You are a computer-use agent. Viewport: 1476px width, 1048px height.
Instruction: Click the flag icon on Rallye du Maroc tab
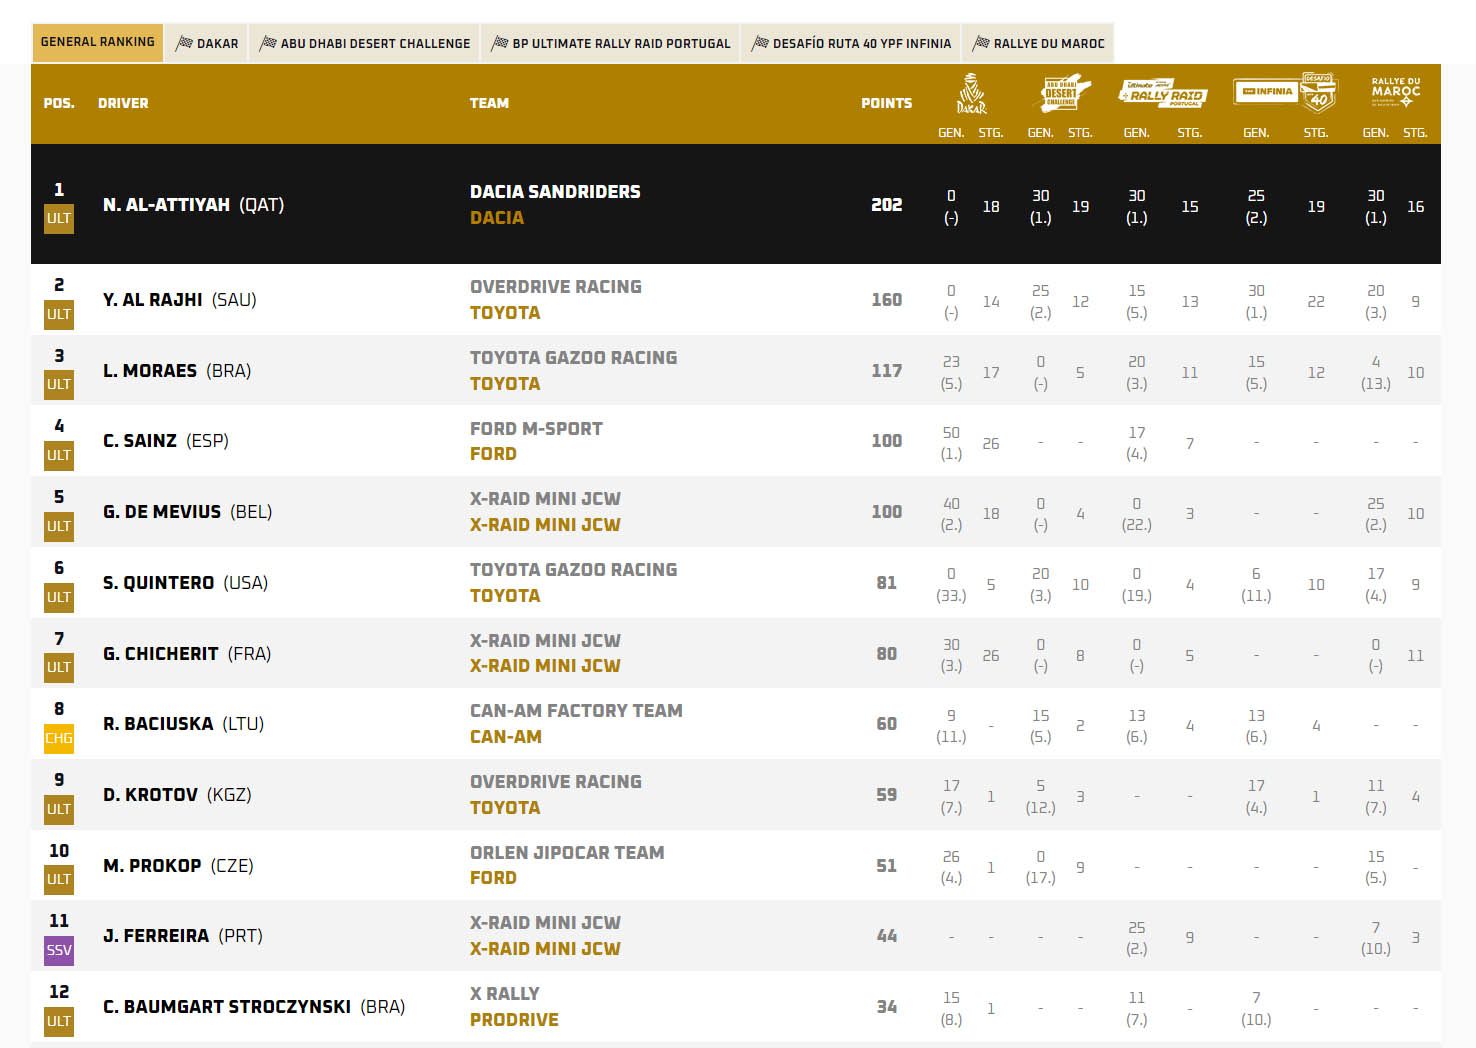[981, 43]
